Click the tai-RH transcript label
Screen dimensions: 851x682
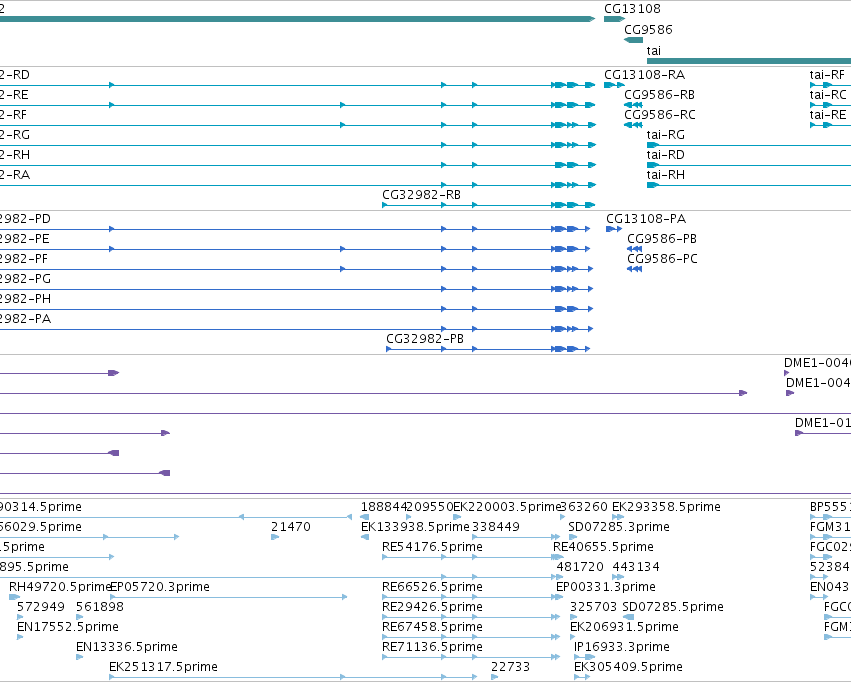pyautogui.click(x=665, y=175)
